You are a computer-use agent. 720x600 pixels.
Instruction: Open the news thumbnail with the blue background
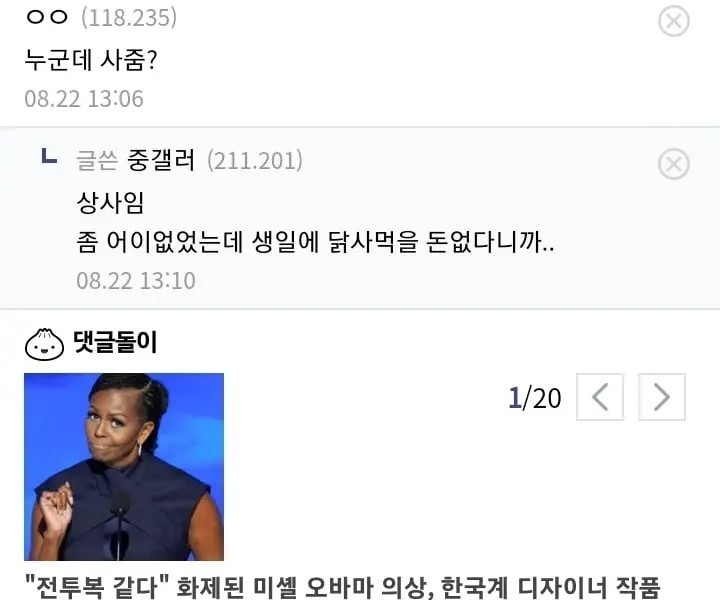[124, 467]
